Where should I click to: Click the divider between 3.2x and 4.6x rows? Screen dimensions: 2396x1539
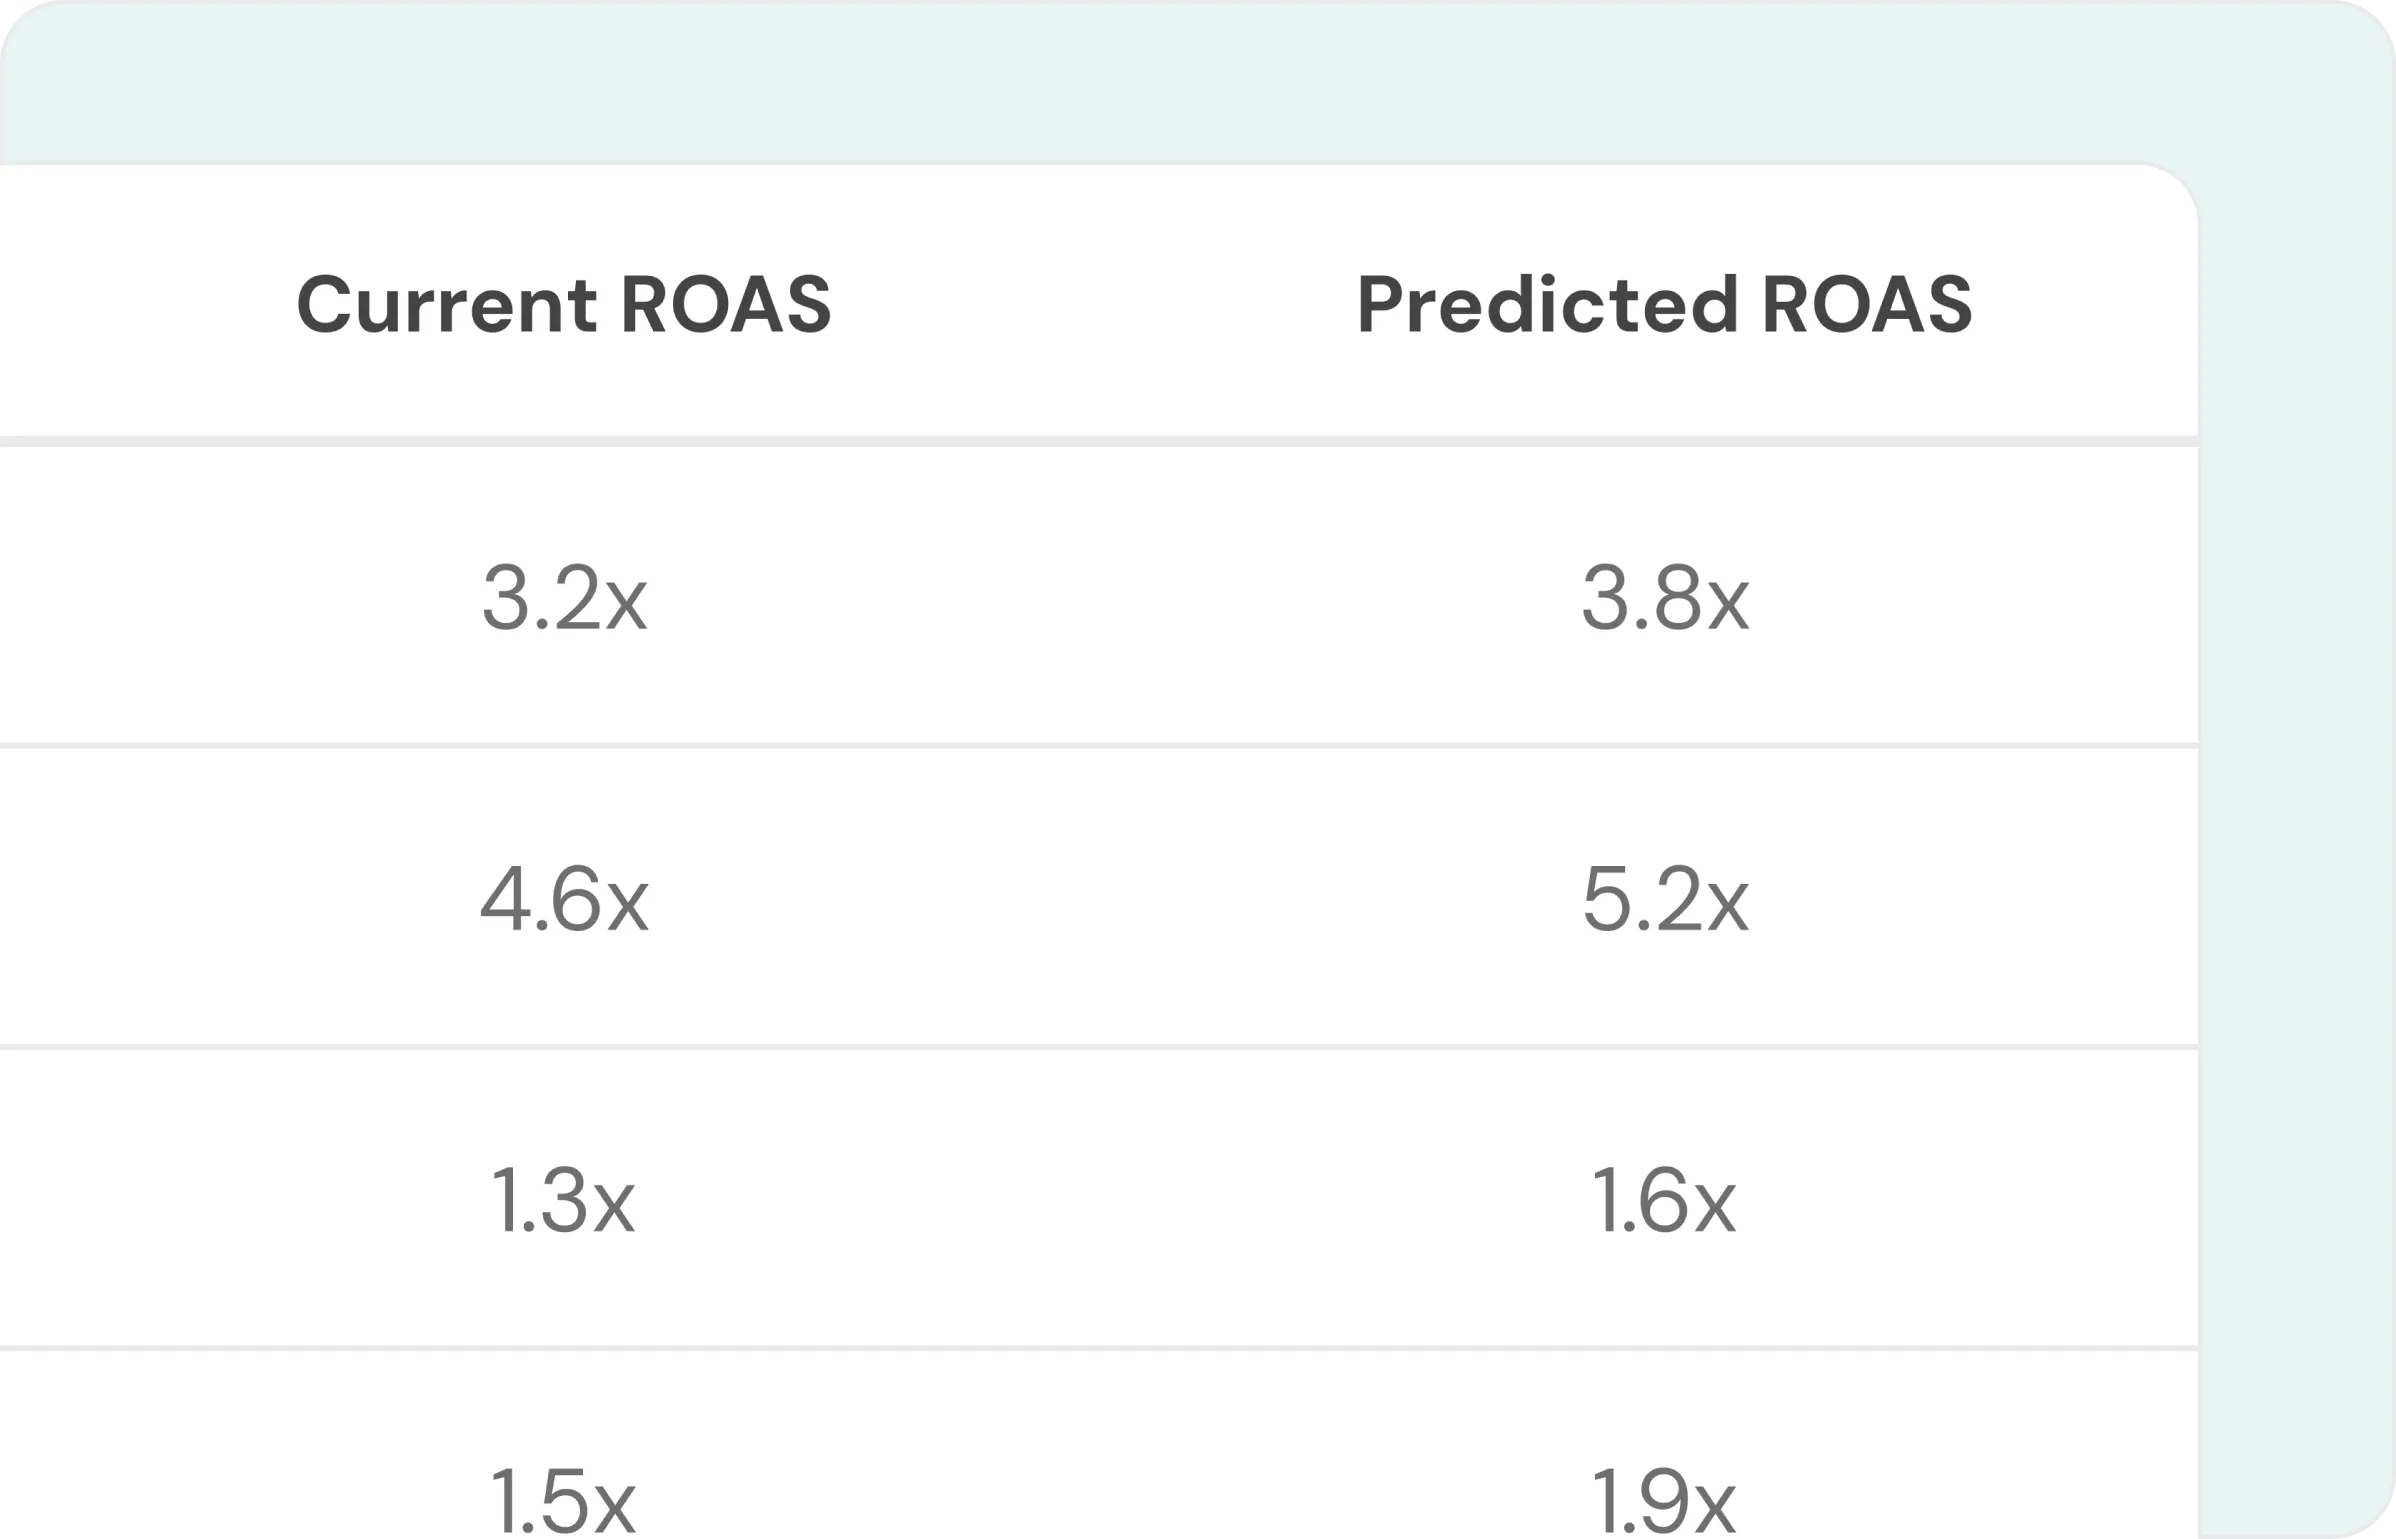coord(1099,745)
